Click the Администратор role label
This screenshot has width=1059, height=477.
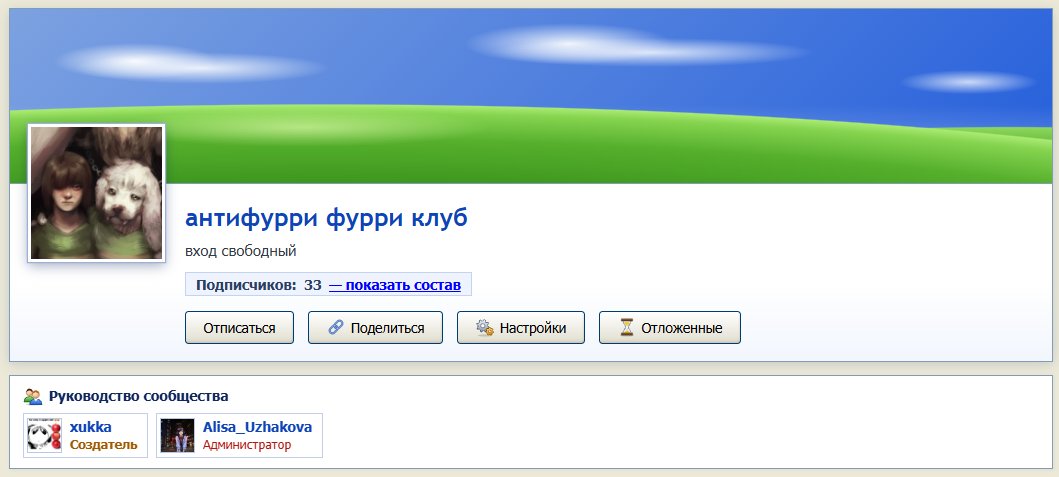point(247,445)
